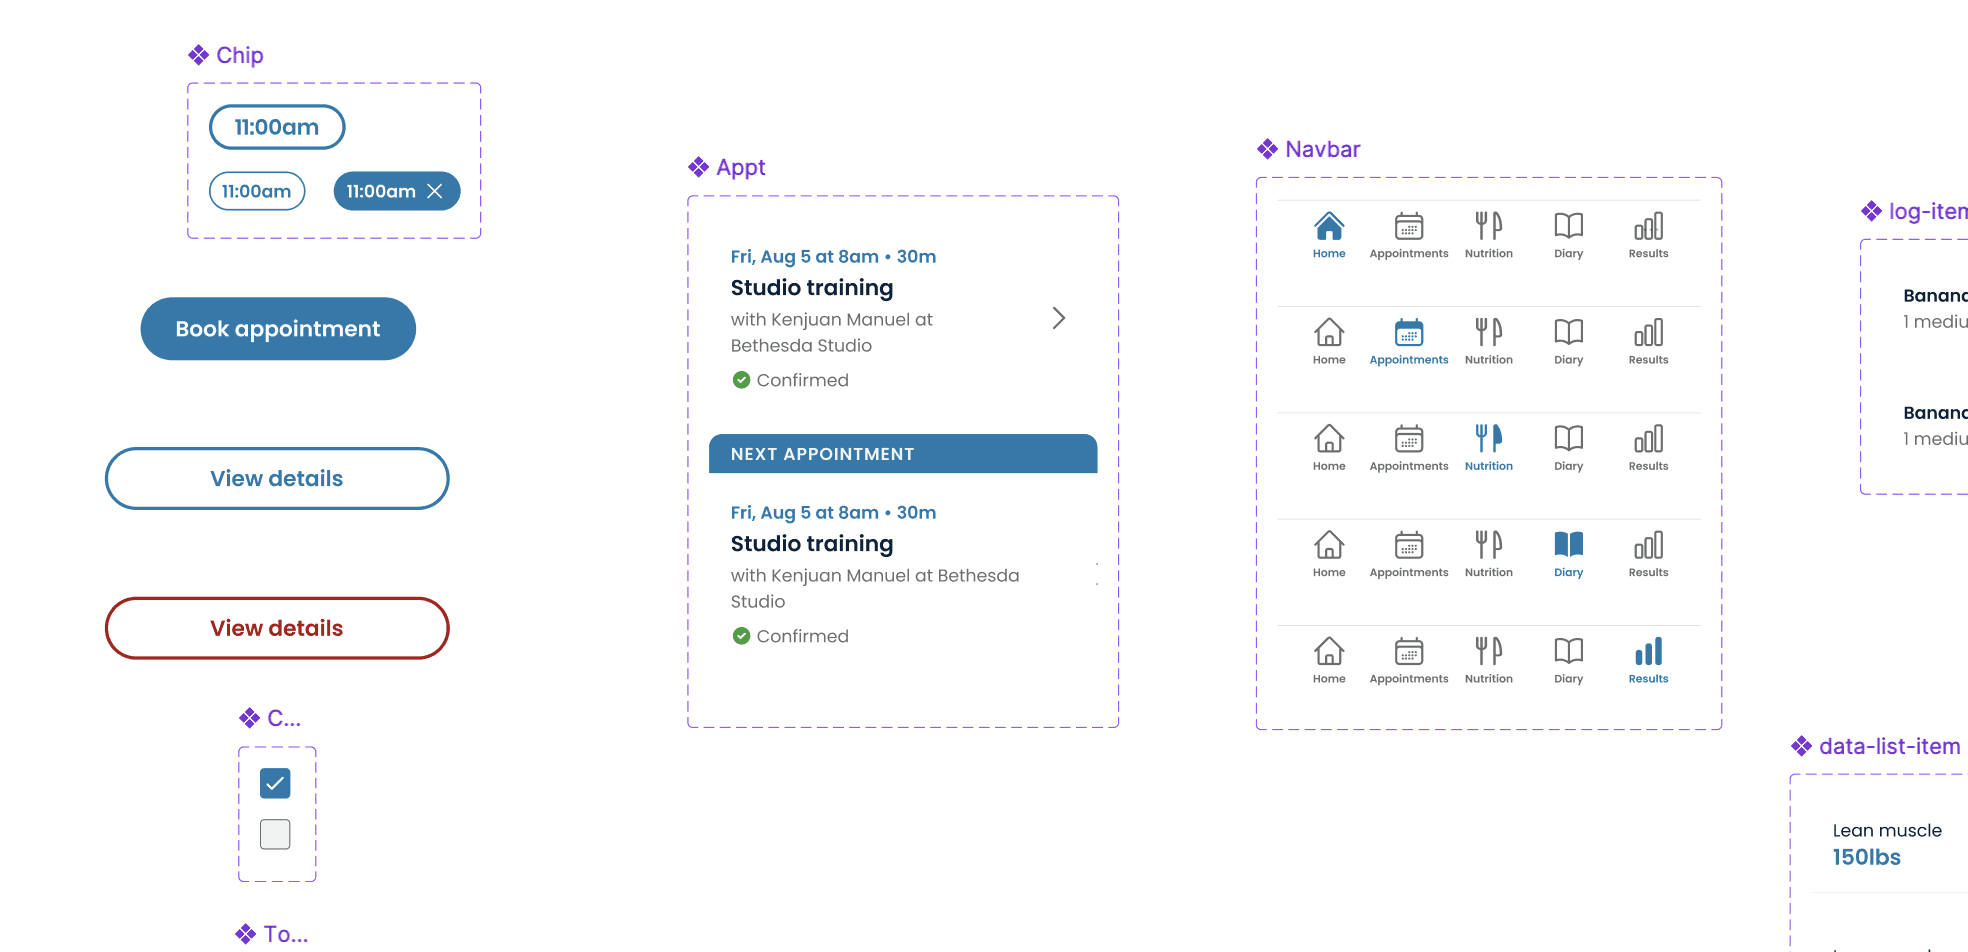This screenshot has width=1968, height=952.
Task: Click the green Confirmed checkmark under Next Appointment
Action: pyautogui.click(x=741, y=636)
